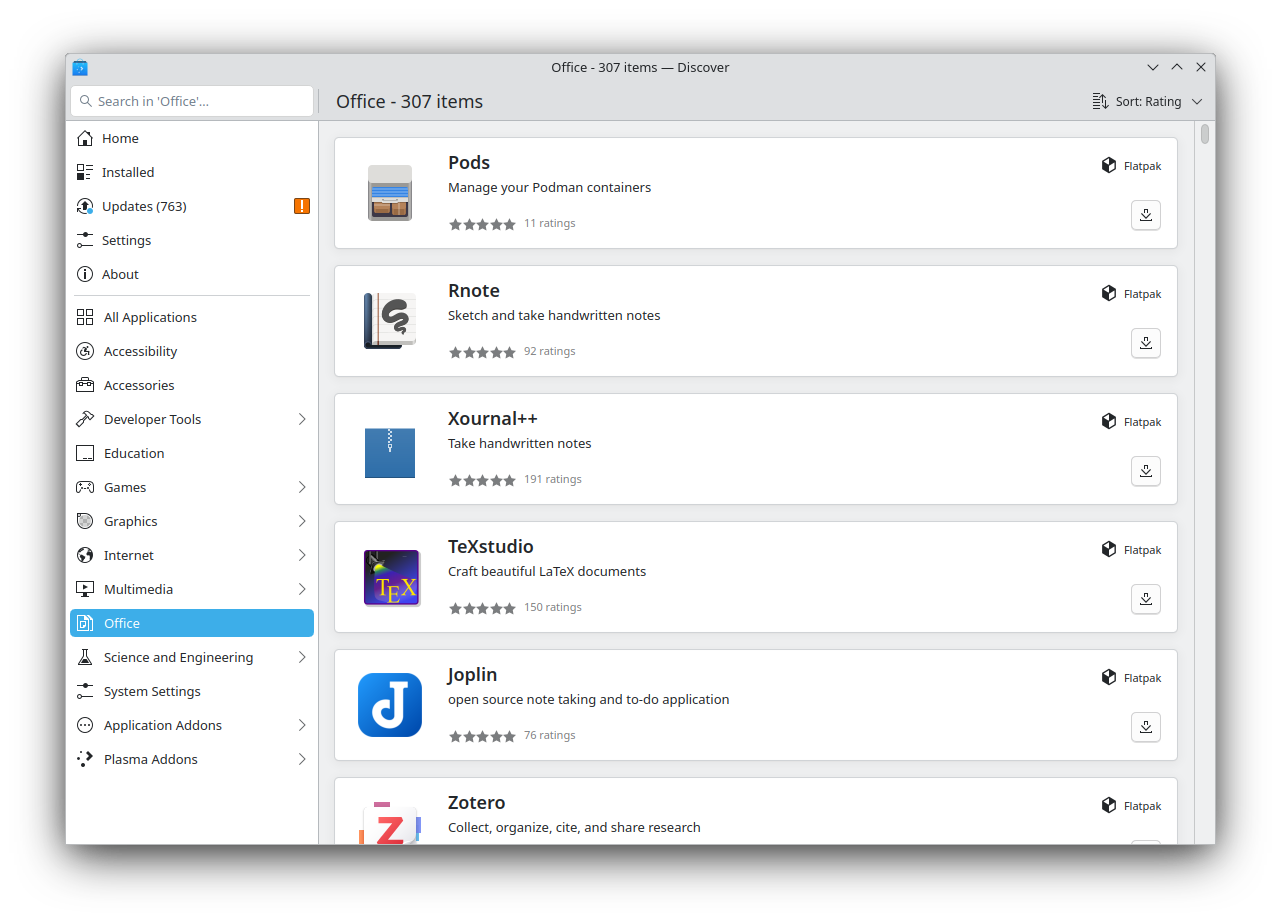Click the Installed grid icon in sidebar
1281x922 pixels.
pyautogui.click(x=85, y=172)
